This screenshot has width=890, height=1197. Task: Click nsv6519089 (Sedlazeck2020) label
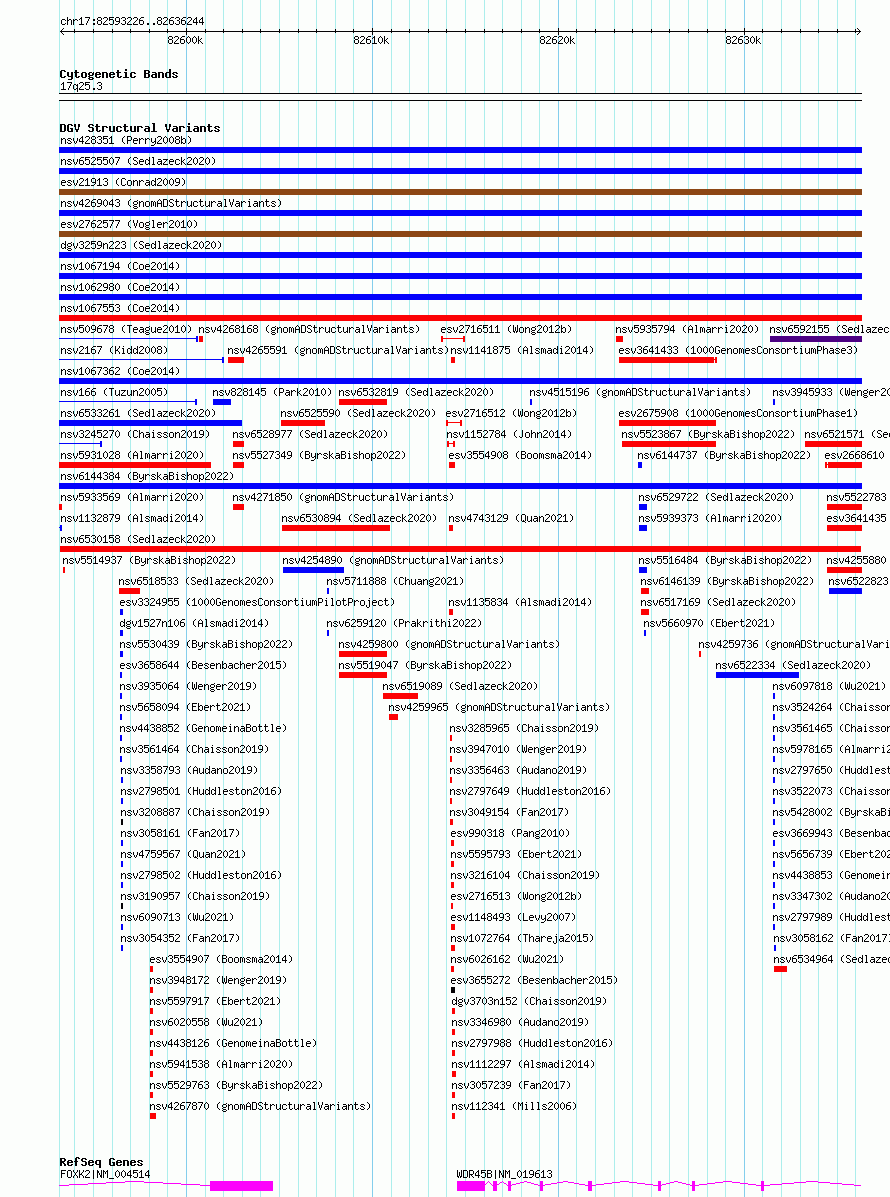click(460, 686)
